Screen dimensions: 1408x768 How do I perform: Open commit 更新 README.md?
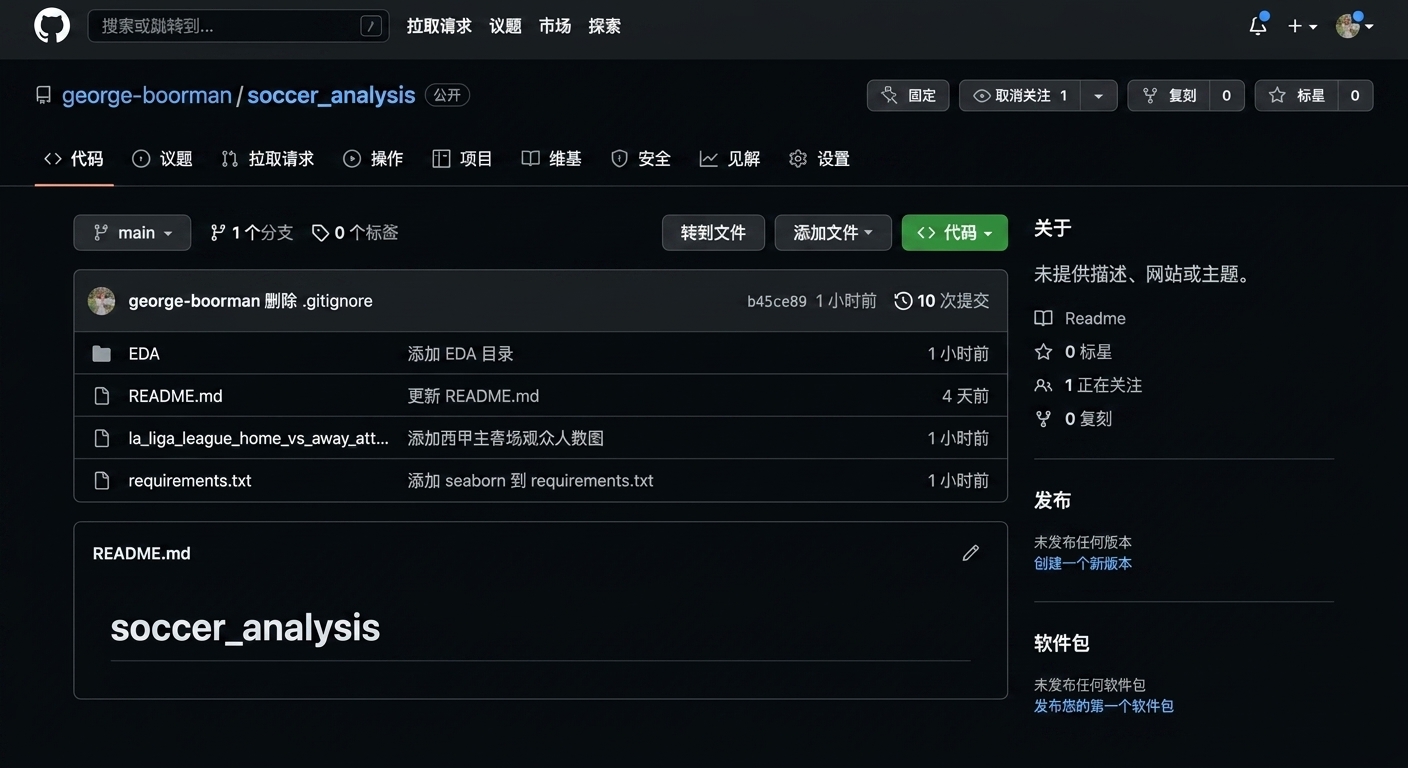coord(473,396)
